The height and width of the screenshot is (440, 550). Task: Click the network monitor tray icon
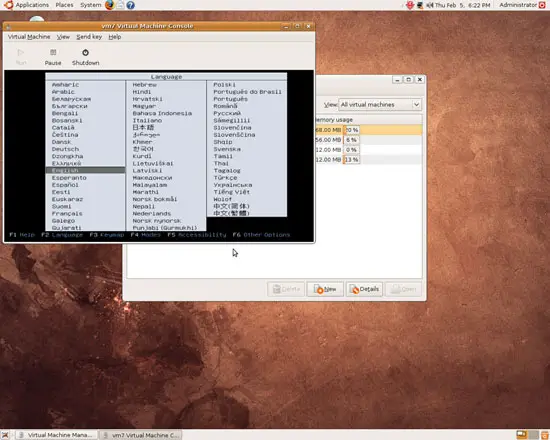click(x=420, y=5)
